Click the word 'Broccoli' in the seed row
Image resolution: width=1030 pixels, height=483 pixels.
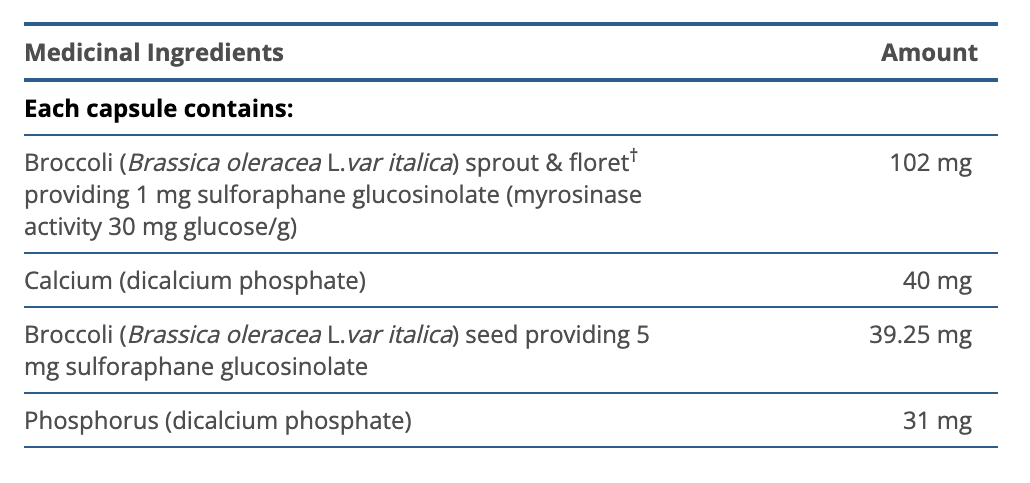click(67, 335)
